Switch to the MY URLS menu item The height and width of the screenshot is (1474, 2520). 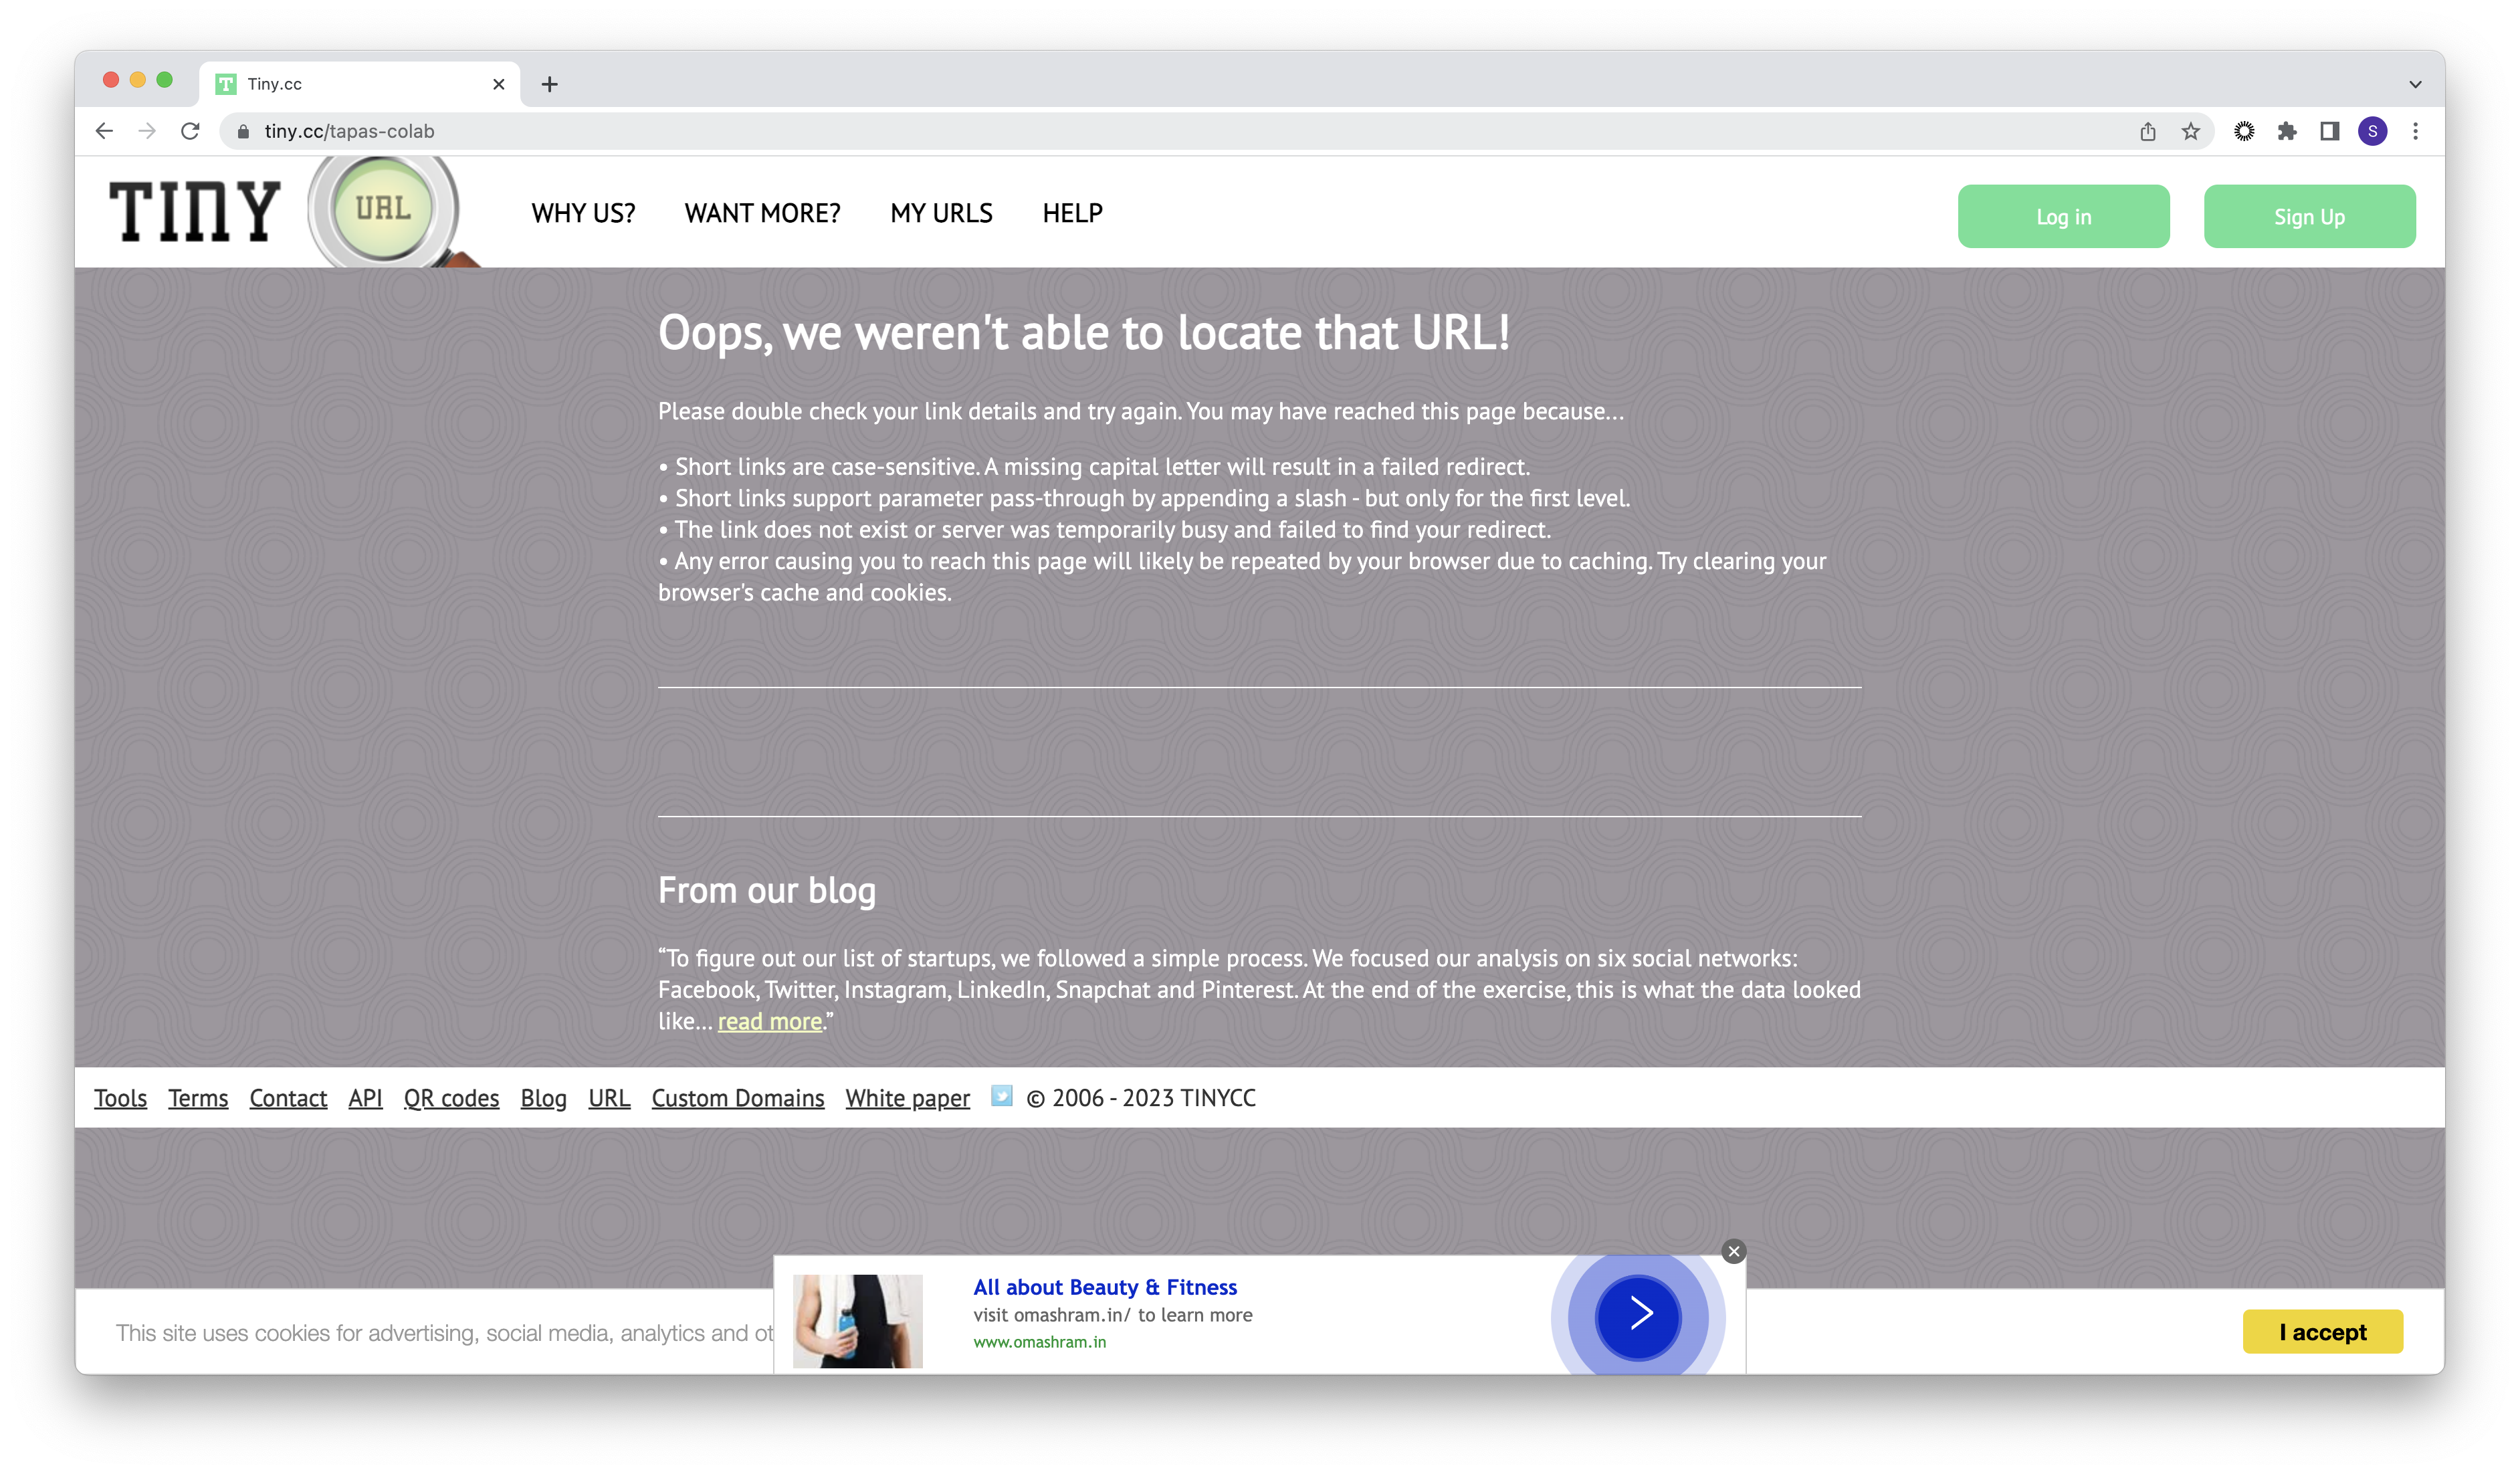click(x=941, y=213)
